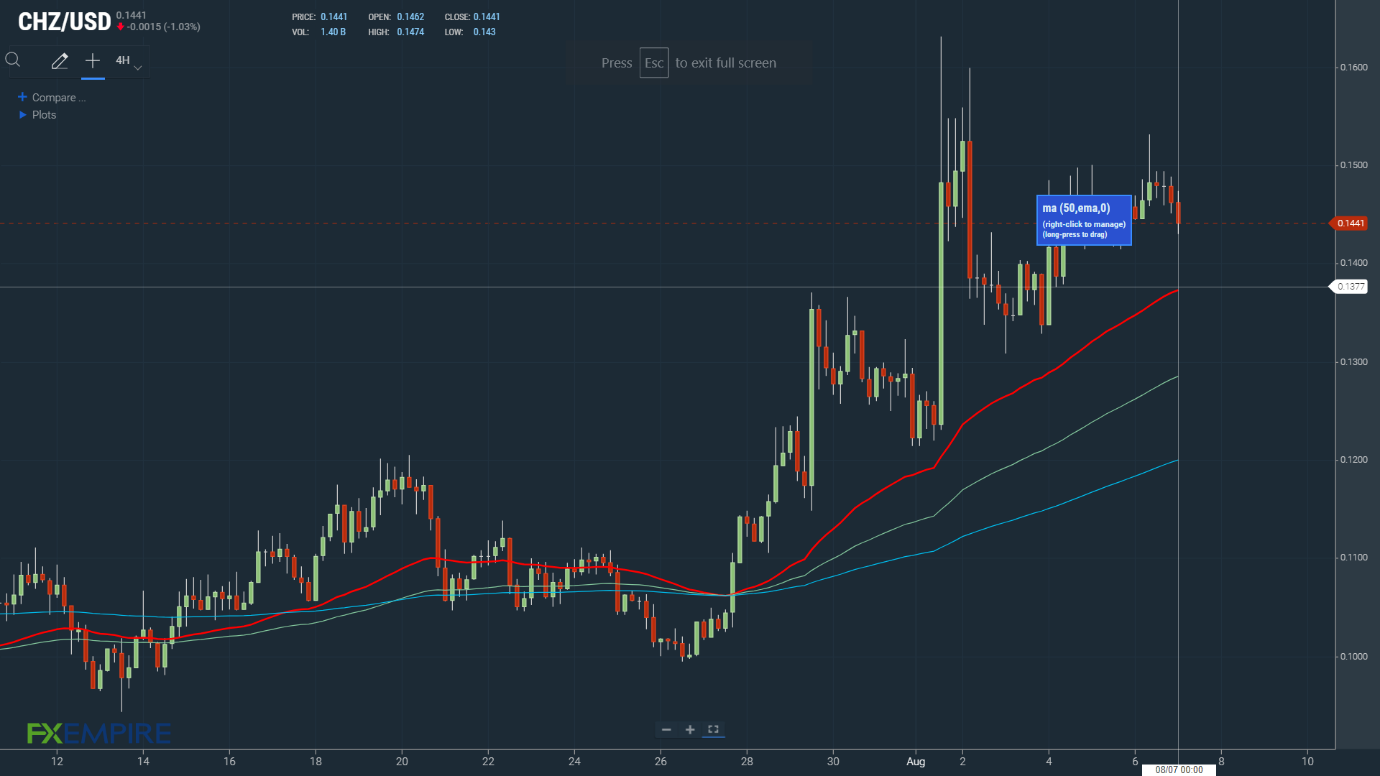This screenshot has width=1380, height=776.
Task: Zoom out chart with minus button
Action: (667, 730)
